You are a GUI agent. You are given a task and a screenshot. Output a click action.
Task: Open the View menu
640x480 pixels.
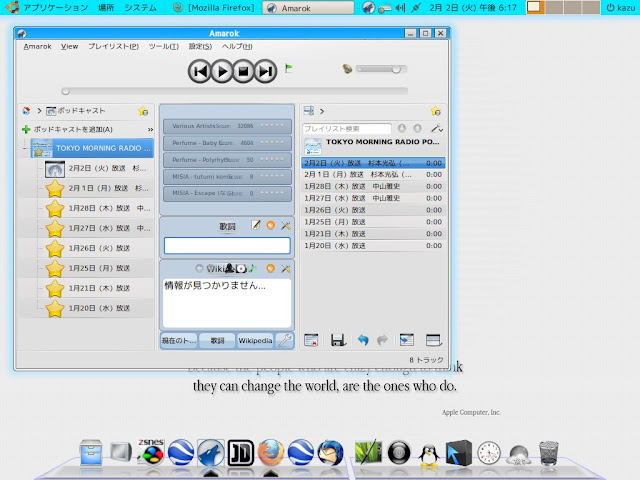coord(69,47)
